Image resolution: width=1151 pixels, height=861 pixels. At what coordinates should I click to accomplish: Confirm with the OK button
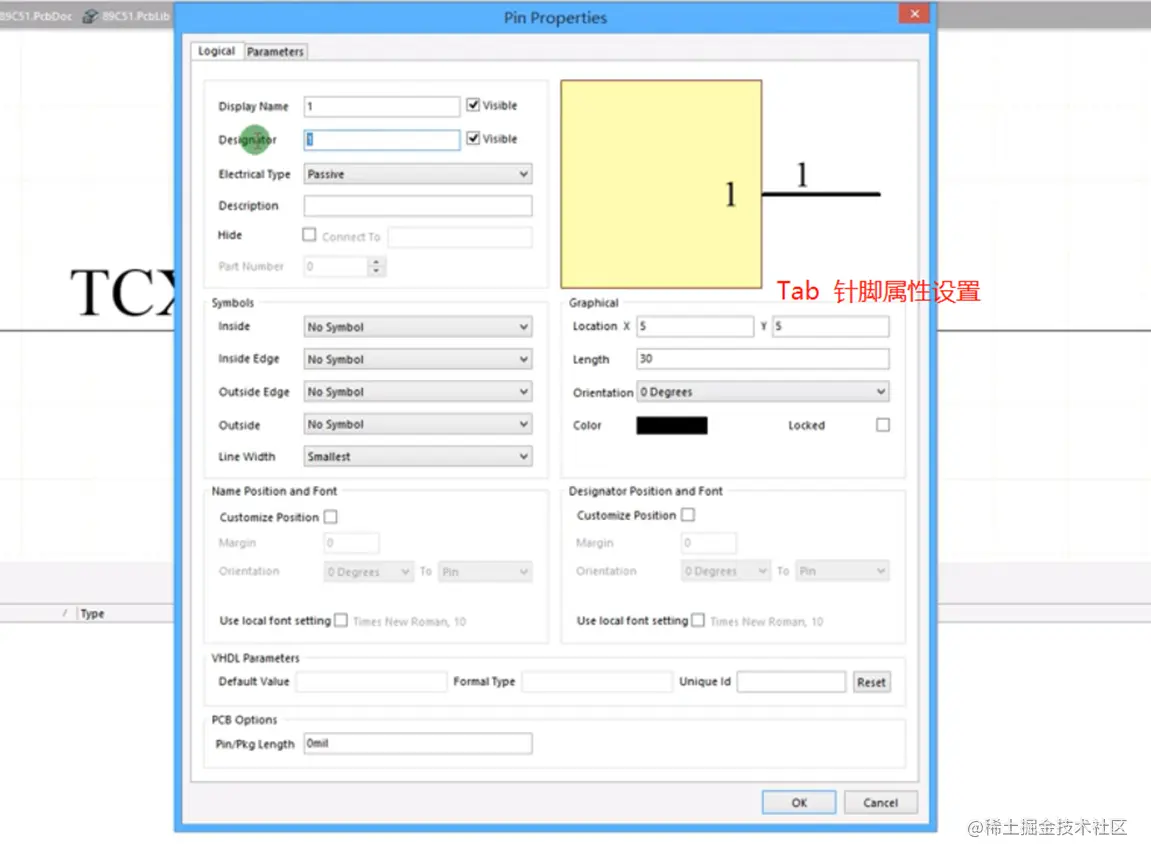[799, 803]
